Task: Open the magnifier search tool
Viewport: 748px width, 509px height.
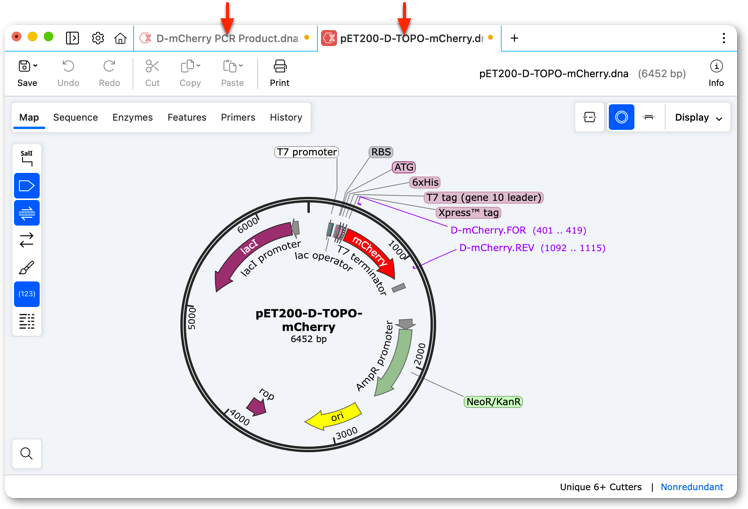Action: point(27,453)
